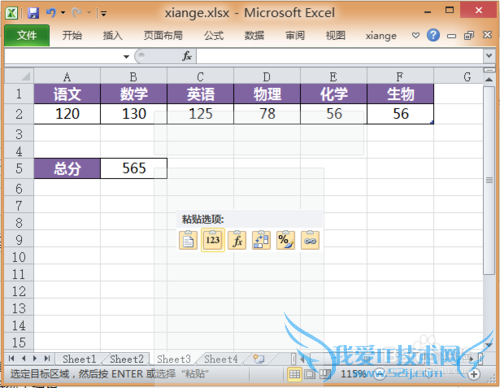Choose the Paste Values (123) option
Image resolution: width=500 pixels, height=388 pixels.
[213, 240]
